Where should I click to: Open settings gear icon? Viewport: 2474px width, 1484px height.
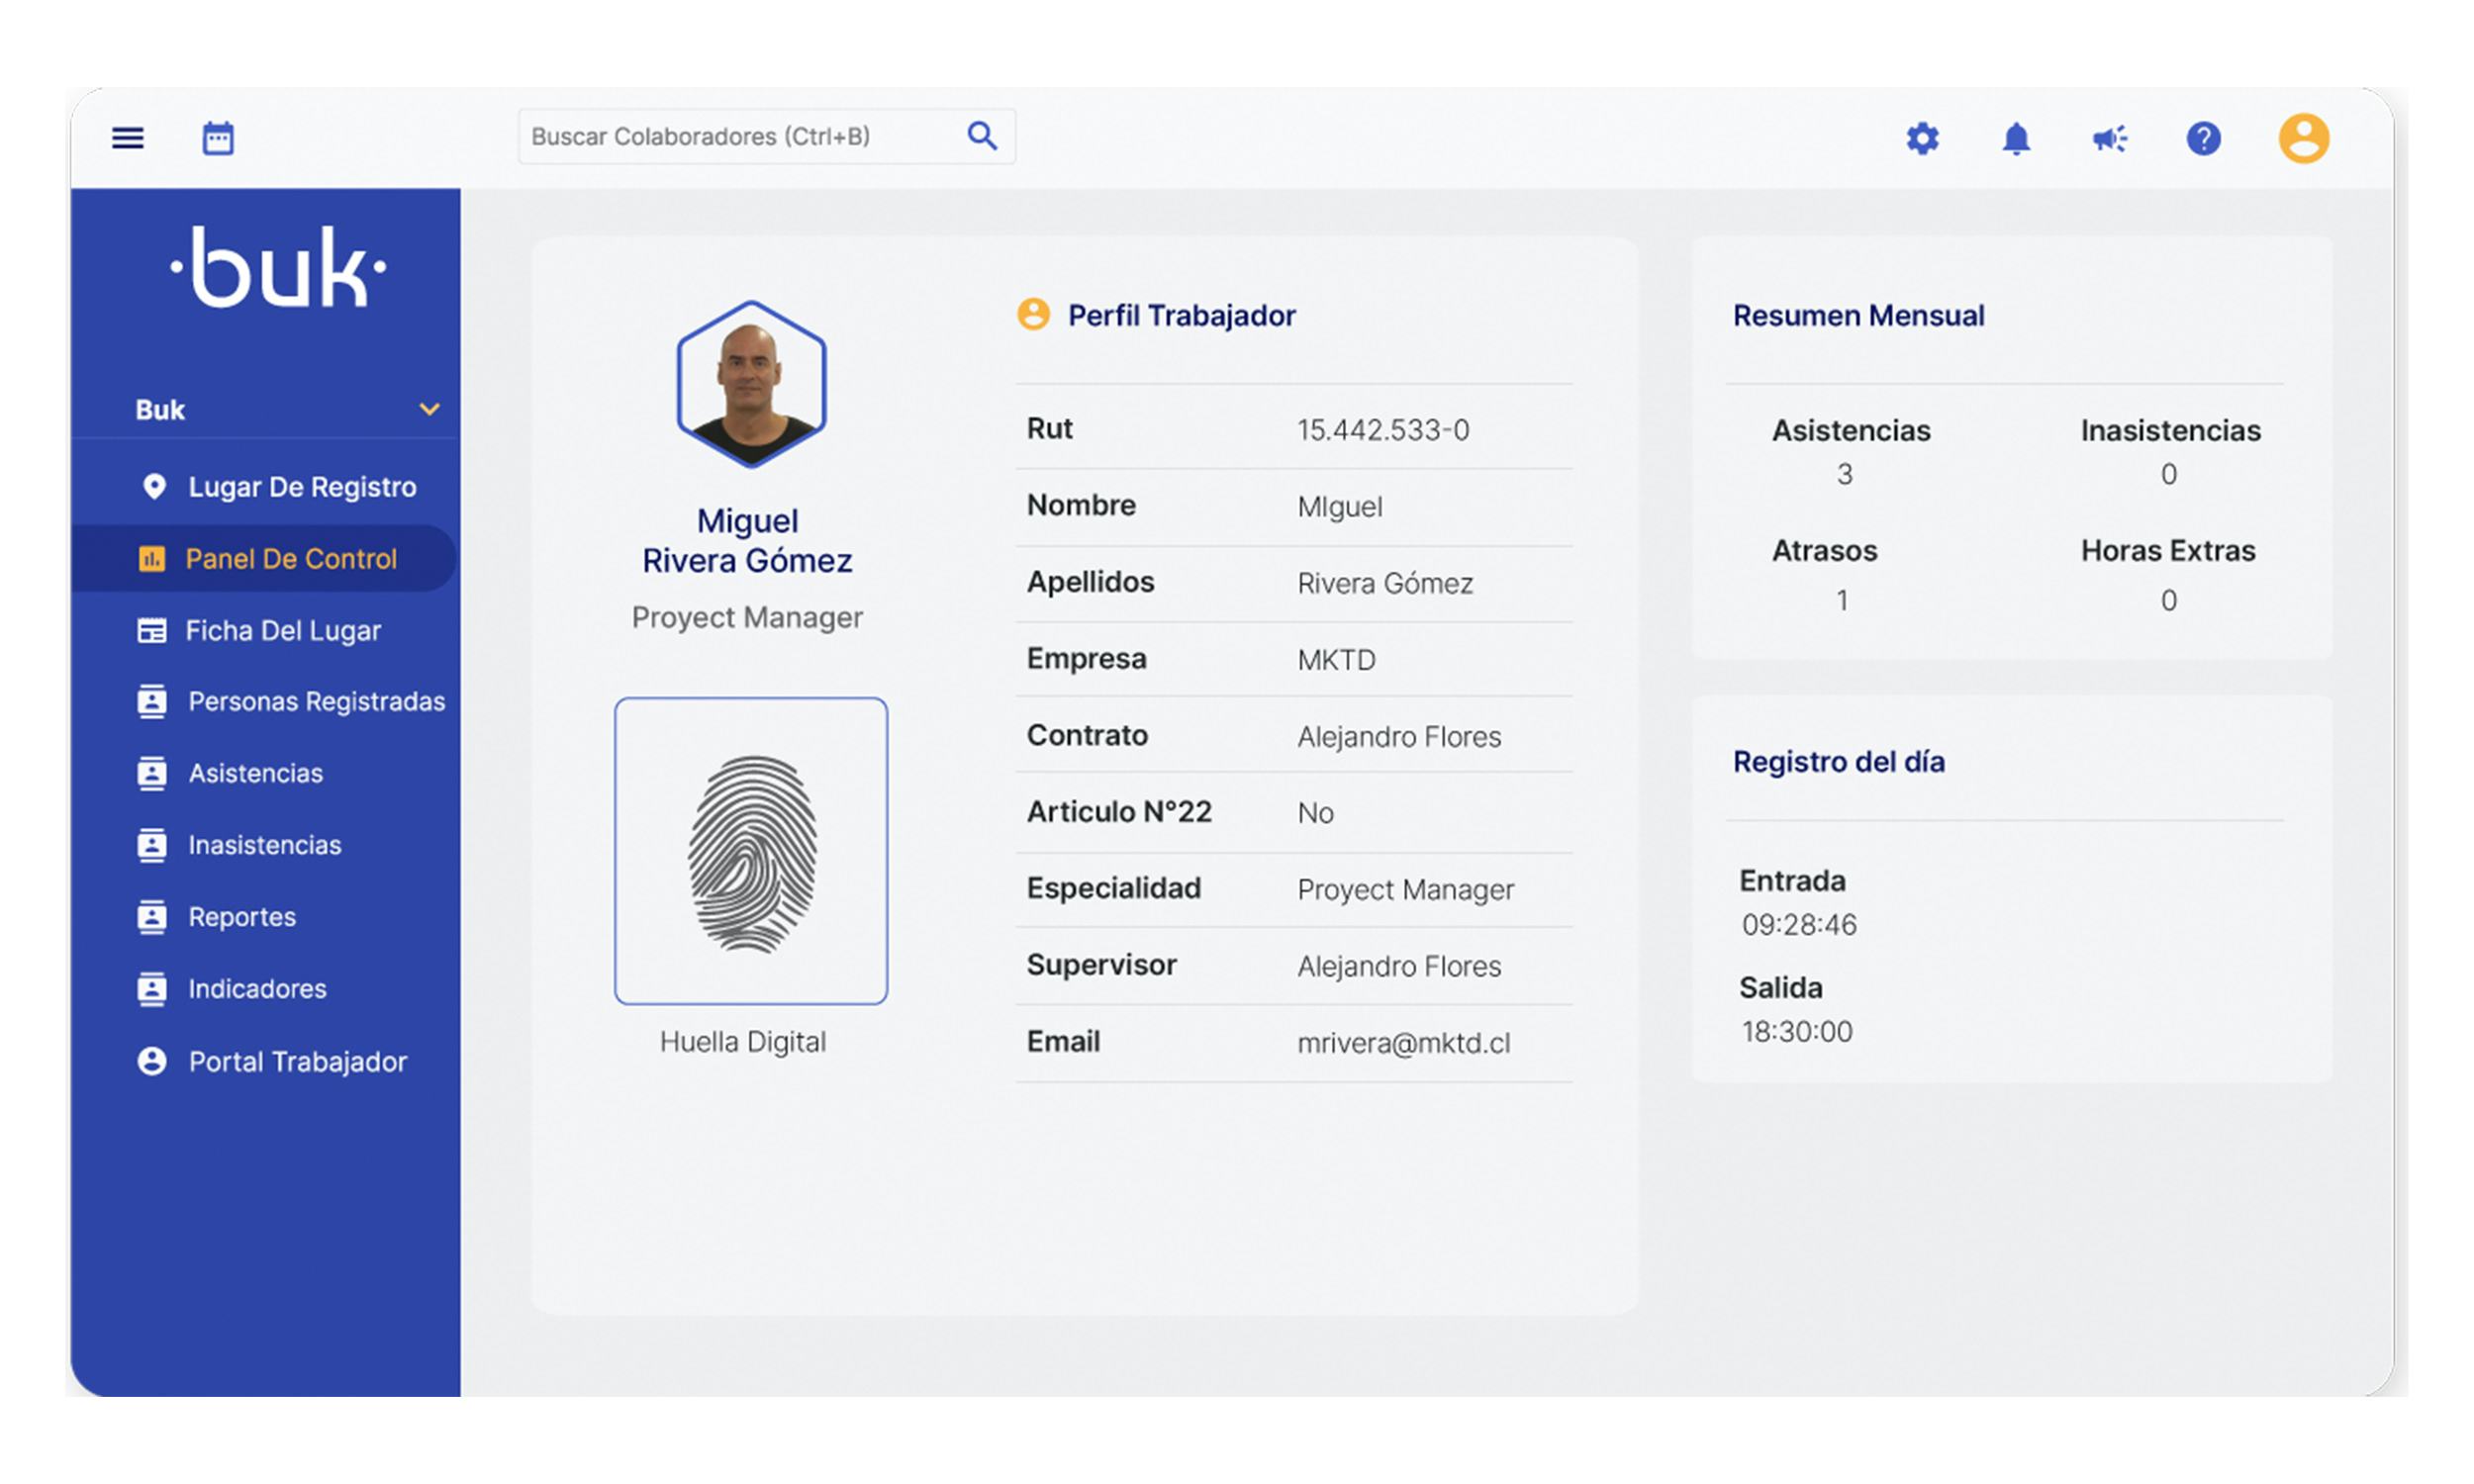click(x=1921, y=138)
